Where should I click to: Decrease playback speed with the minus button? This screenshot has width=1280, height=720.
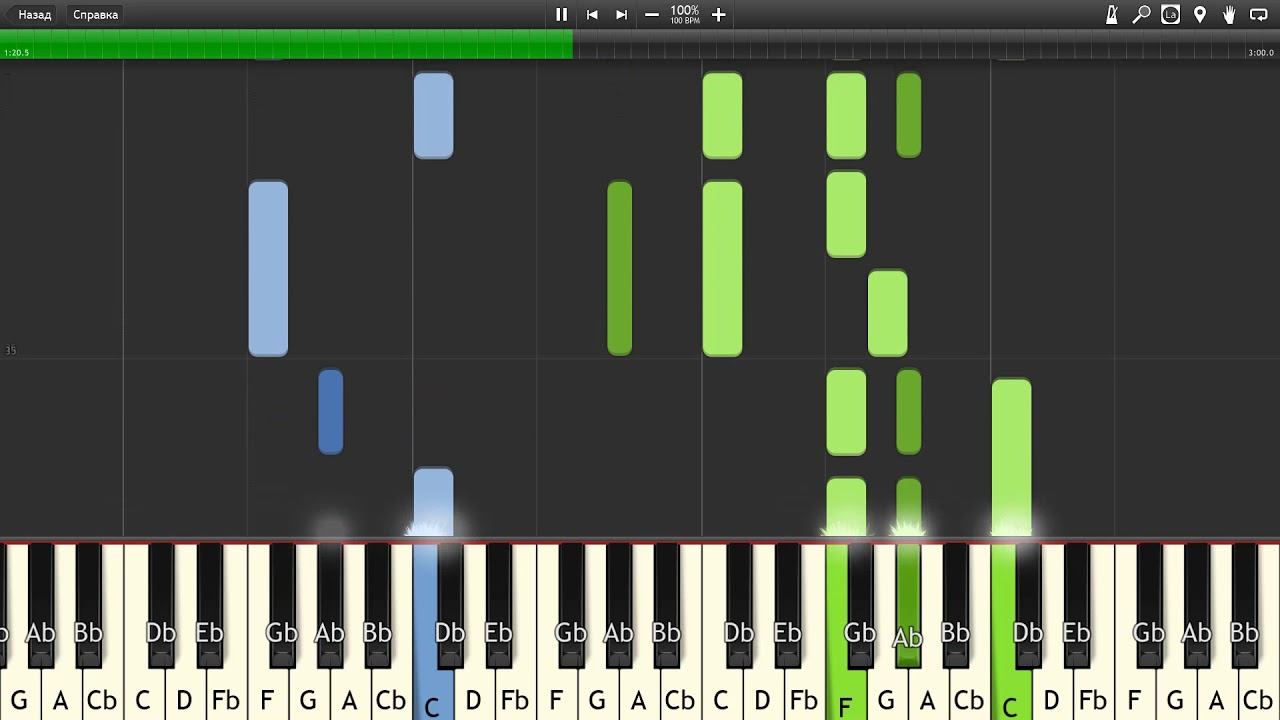click(x=652, y=14)
